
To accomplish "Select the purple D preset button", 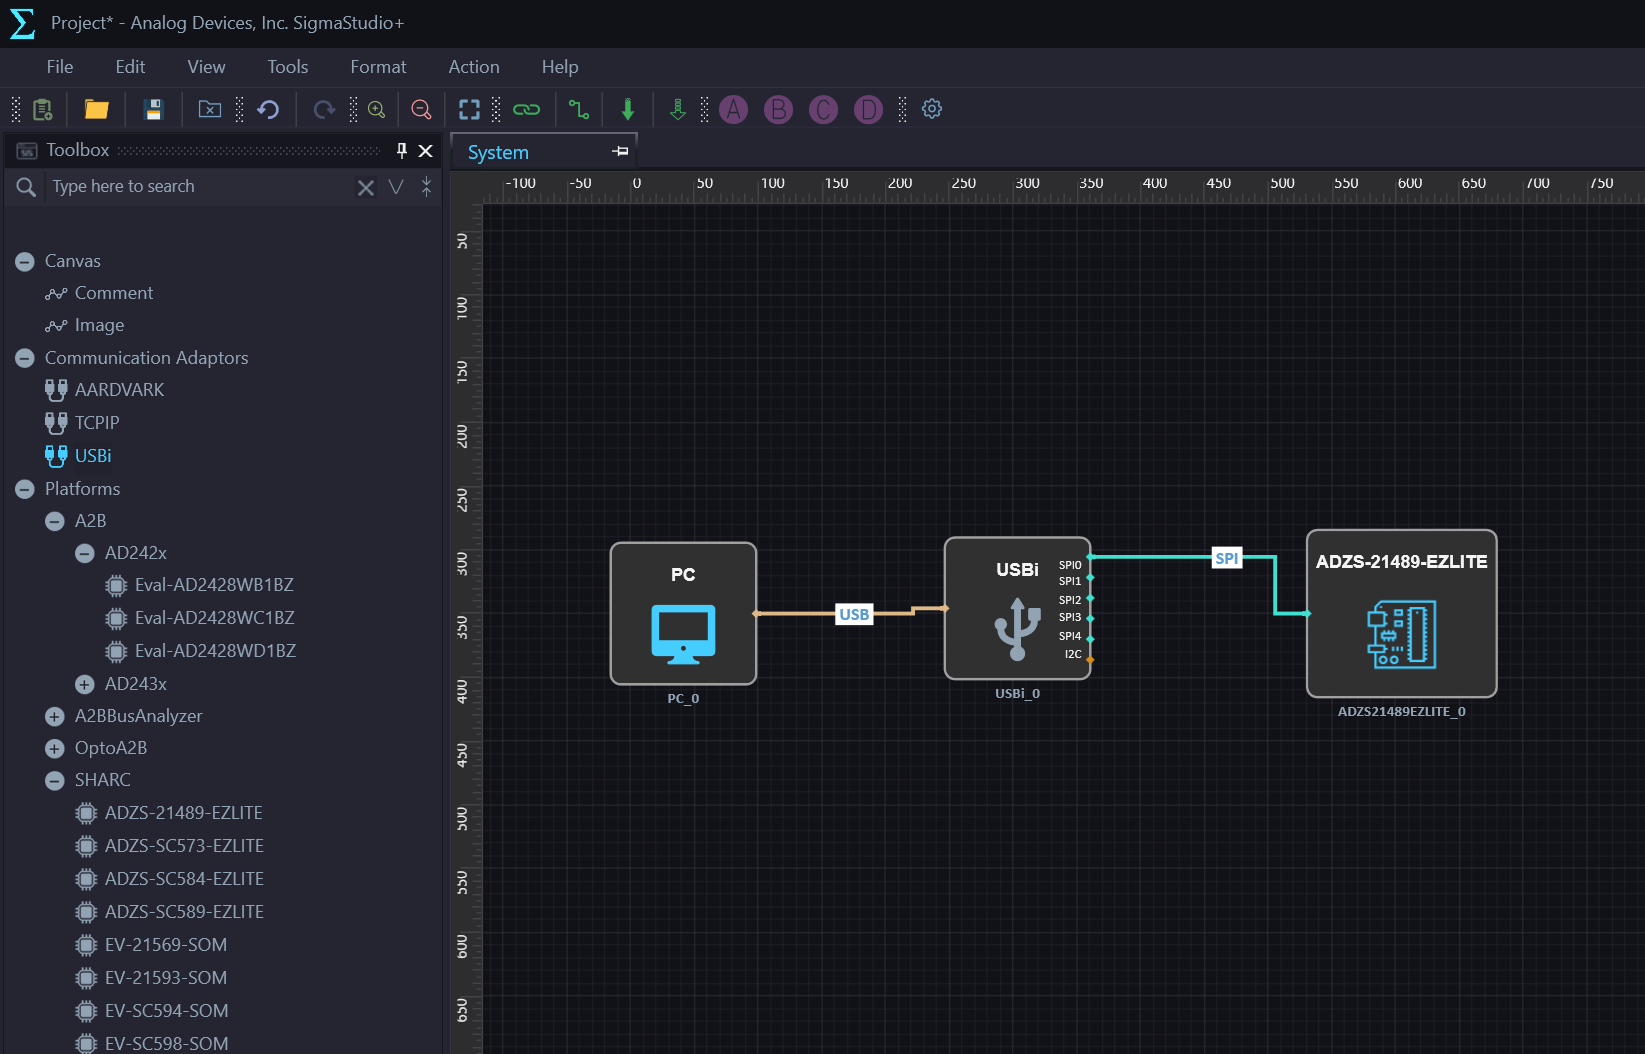I will tap(868, 109).
